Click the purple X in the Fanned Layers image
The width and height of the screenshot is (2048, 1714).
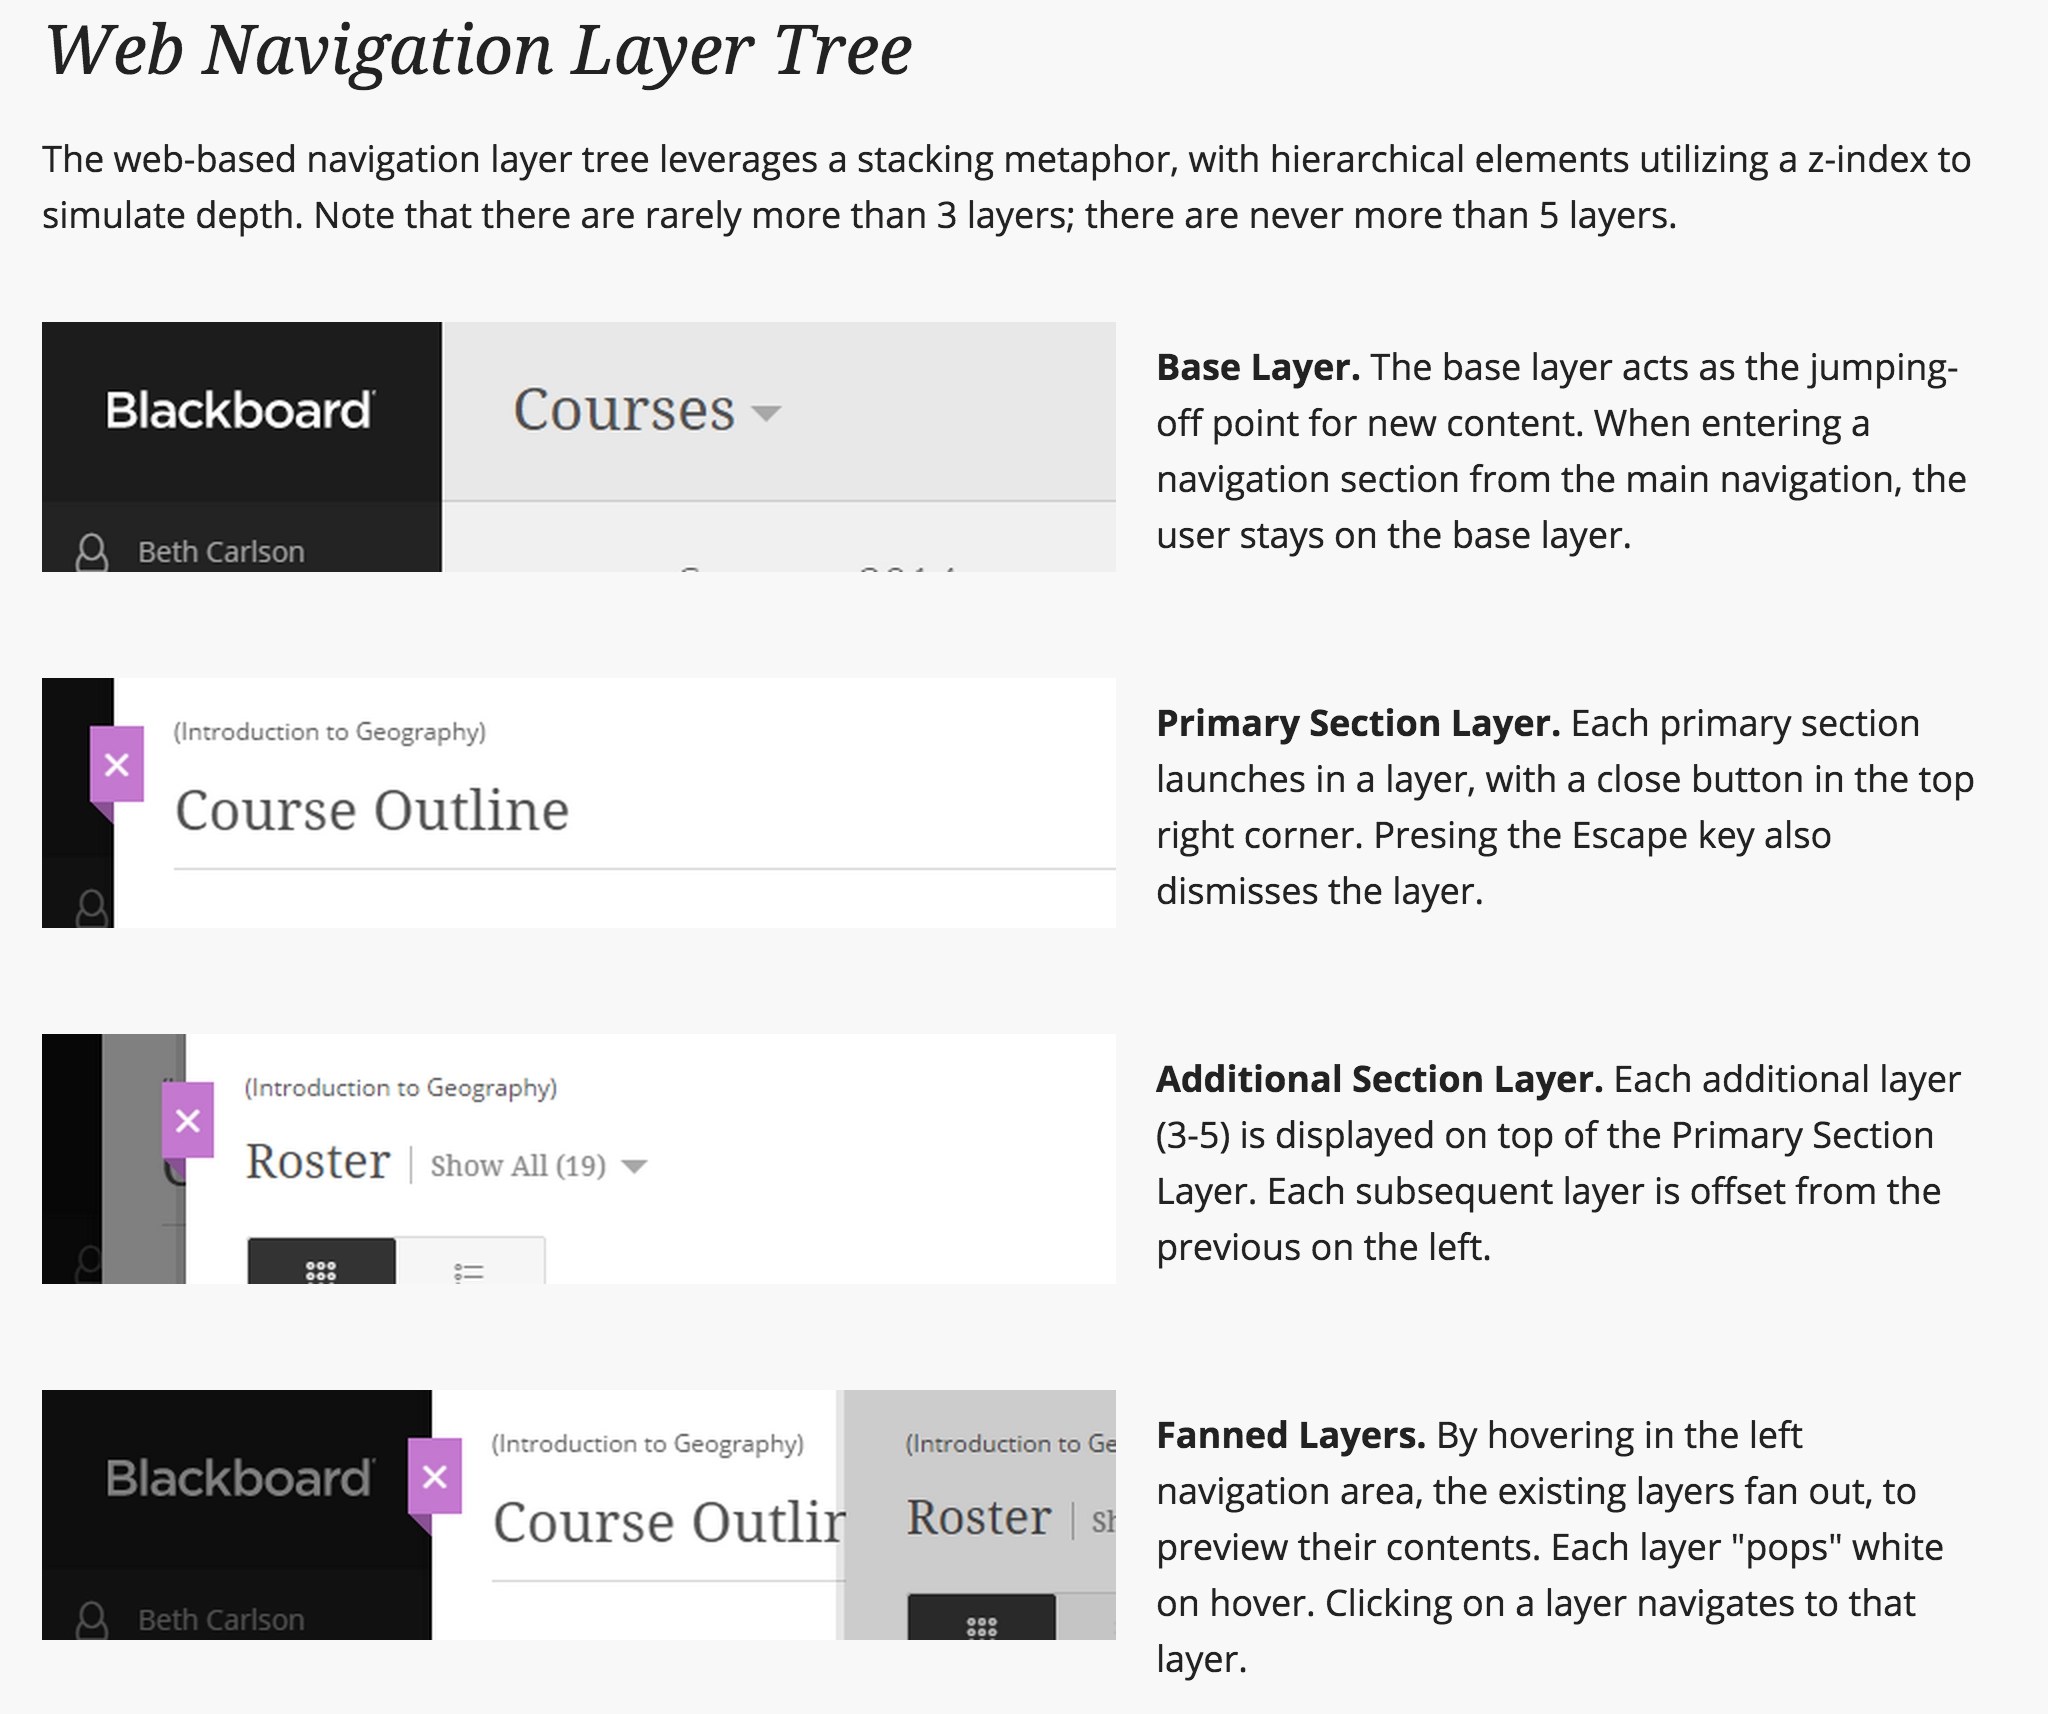pyautogui.click(x=435, y=1476)
